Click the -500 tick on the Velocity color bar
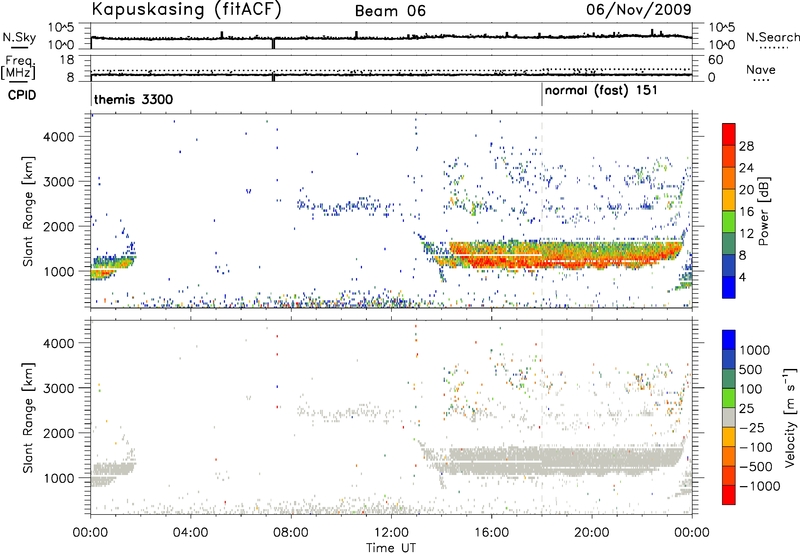 click(x=756, y=467)
